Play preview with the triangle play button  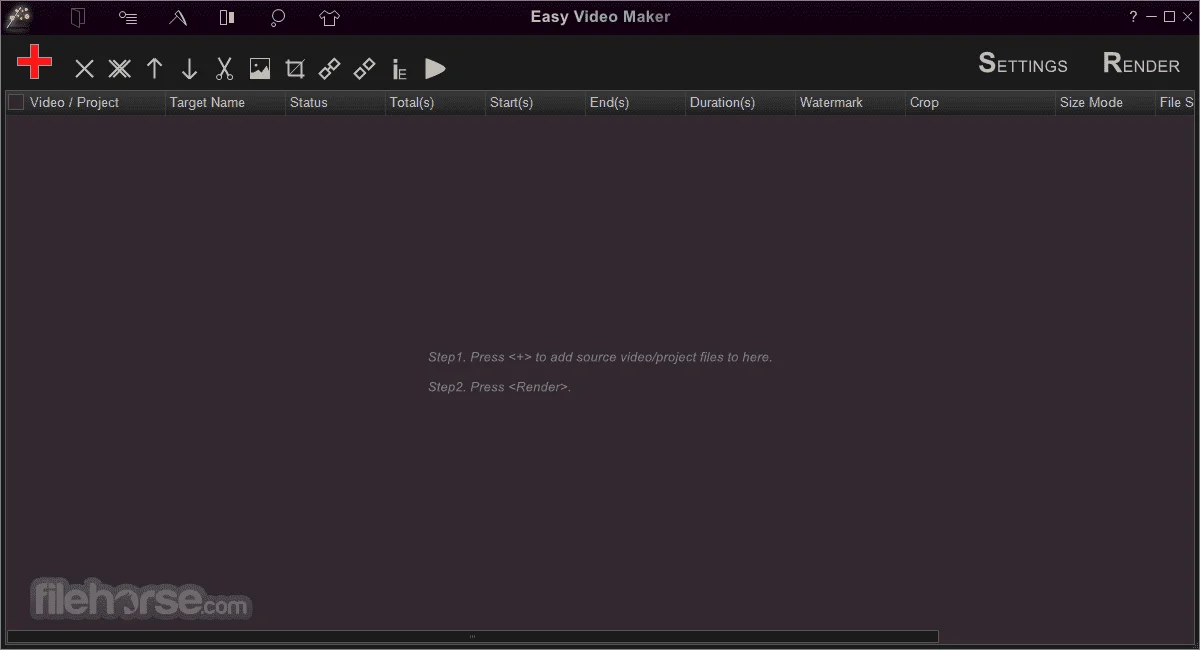[x=435, y=68]
